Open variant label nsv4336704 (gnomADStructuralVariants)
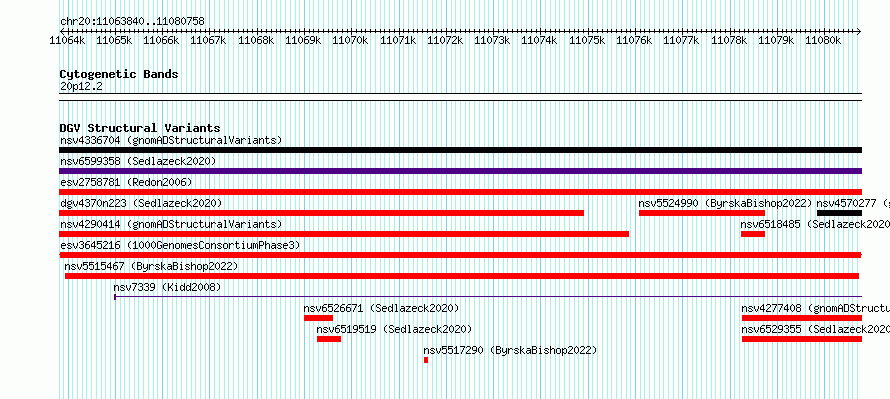This screenshot has height=399, width=890. click(x=171, y=140)
